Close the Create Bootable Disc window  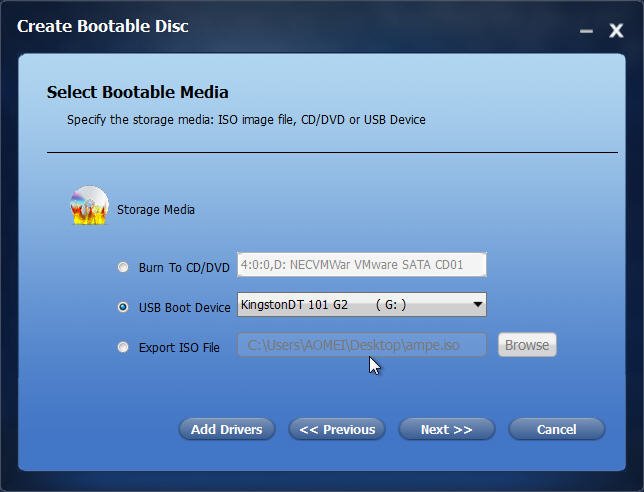(x=616, y=30)
